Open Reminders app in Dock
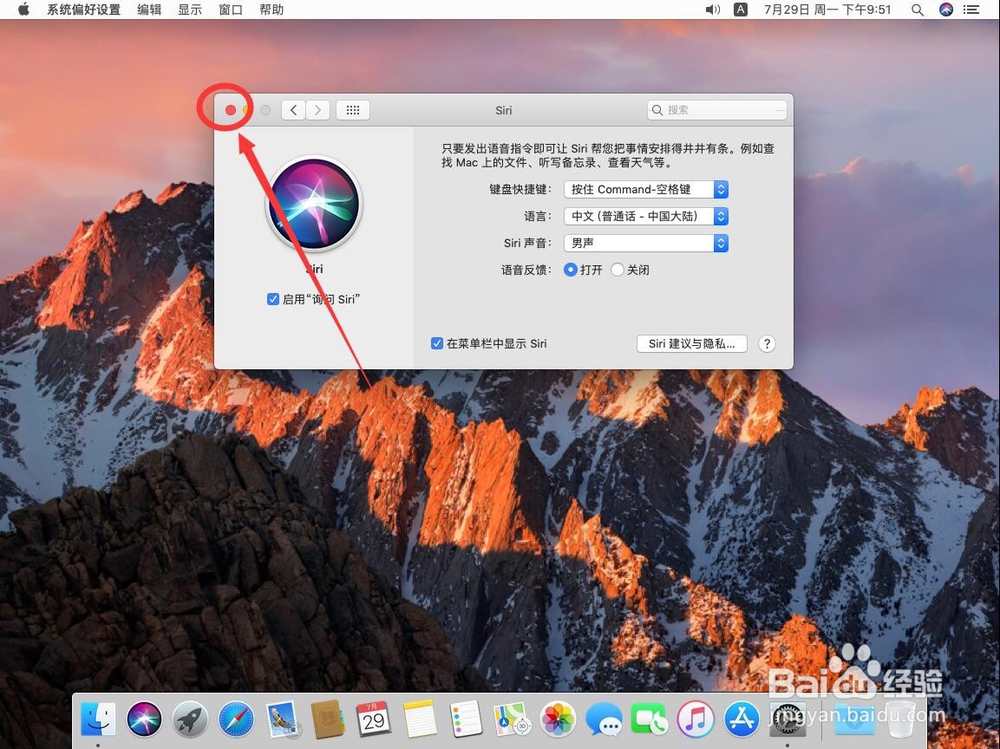The width and height of the screenshot is (1000, 749). [x=466, y=719]
